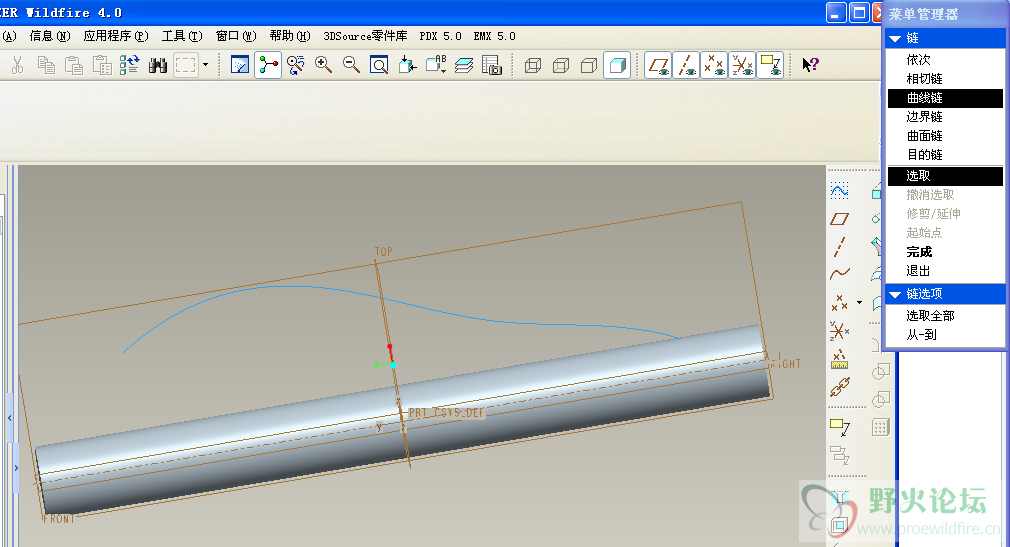The width and height of the screenshot is (1010, 547).
Task: Toggle datum points visibility
Action: point(714,65)
